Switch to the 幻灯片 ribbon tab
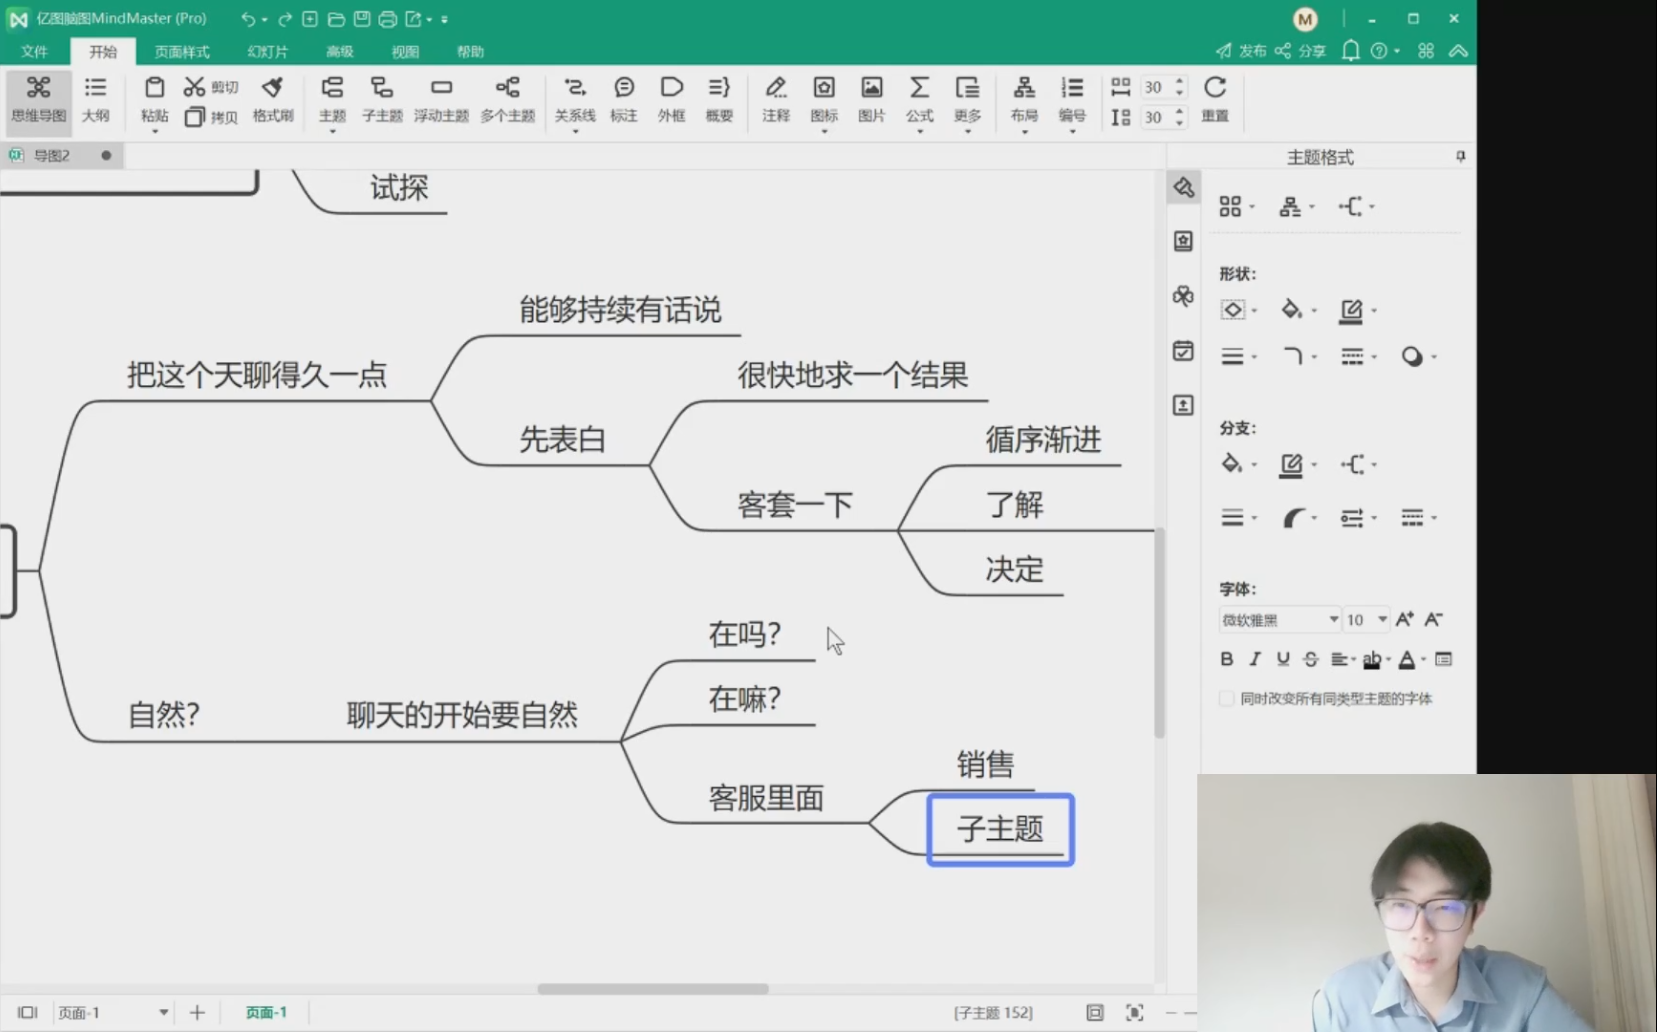1657x1032 pixels. (x=267, y=52)
